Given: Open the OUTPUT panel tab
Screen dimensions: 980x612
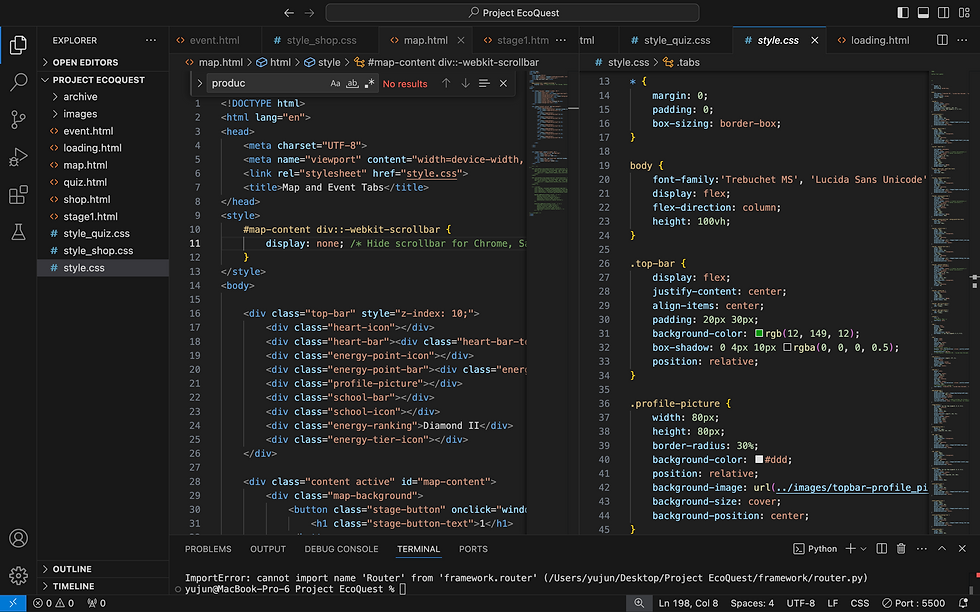Looking at the screenshot, I should (268, 549).
